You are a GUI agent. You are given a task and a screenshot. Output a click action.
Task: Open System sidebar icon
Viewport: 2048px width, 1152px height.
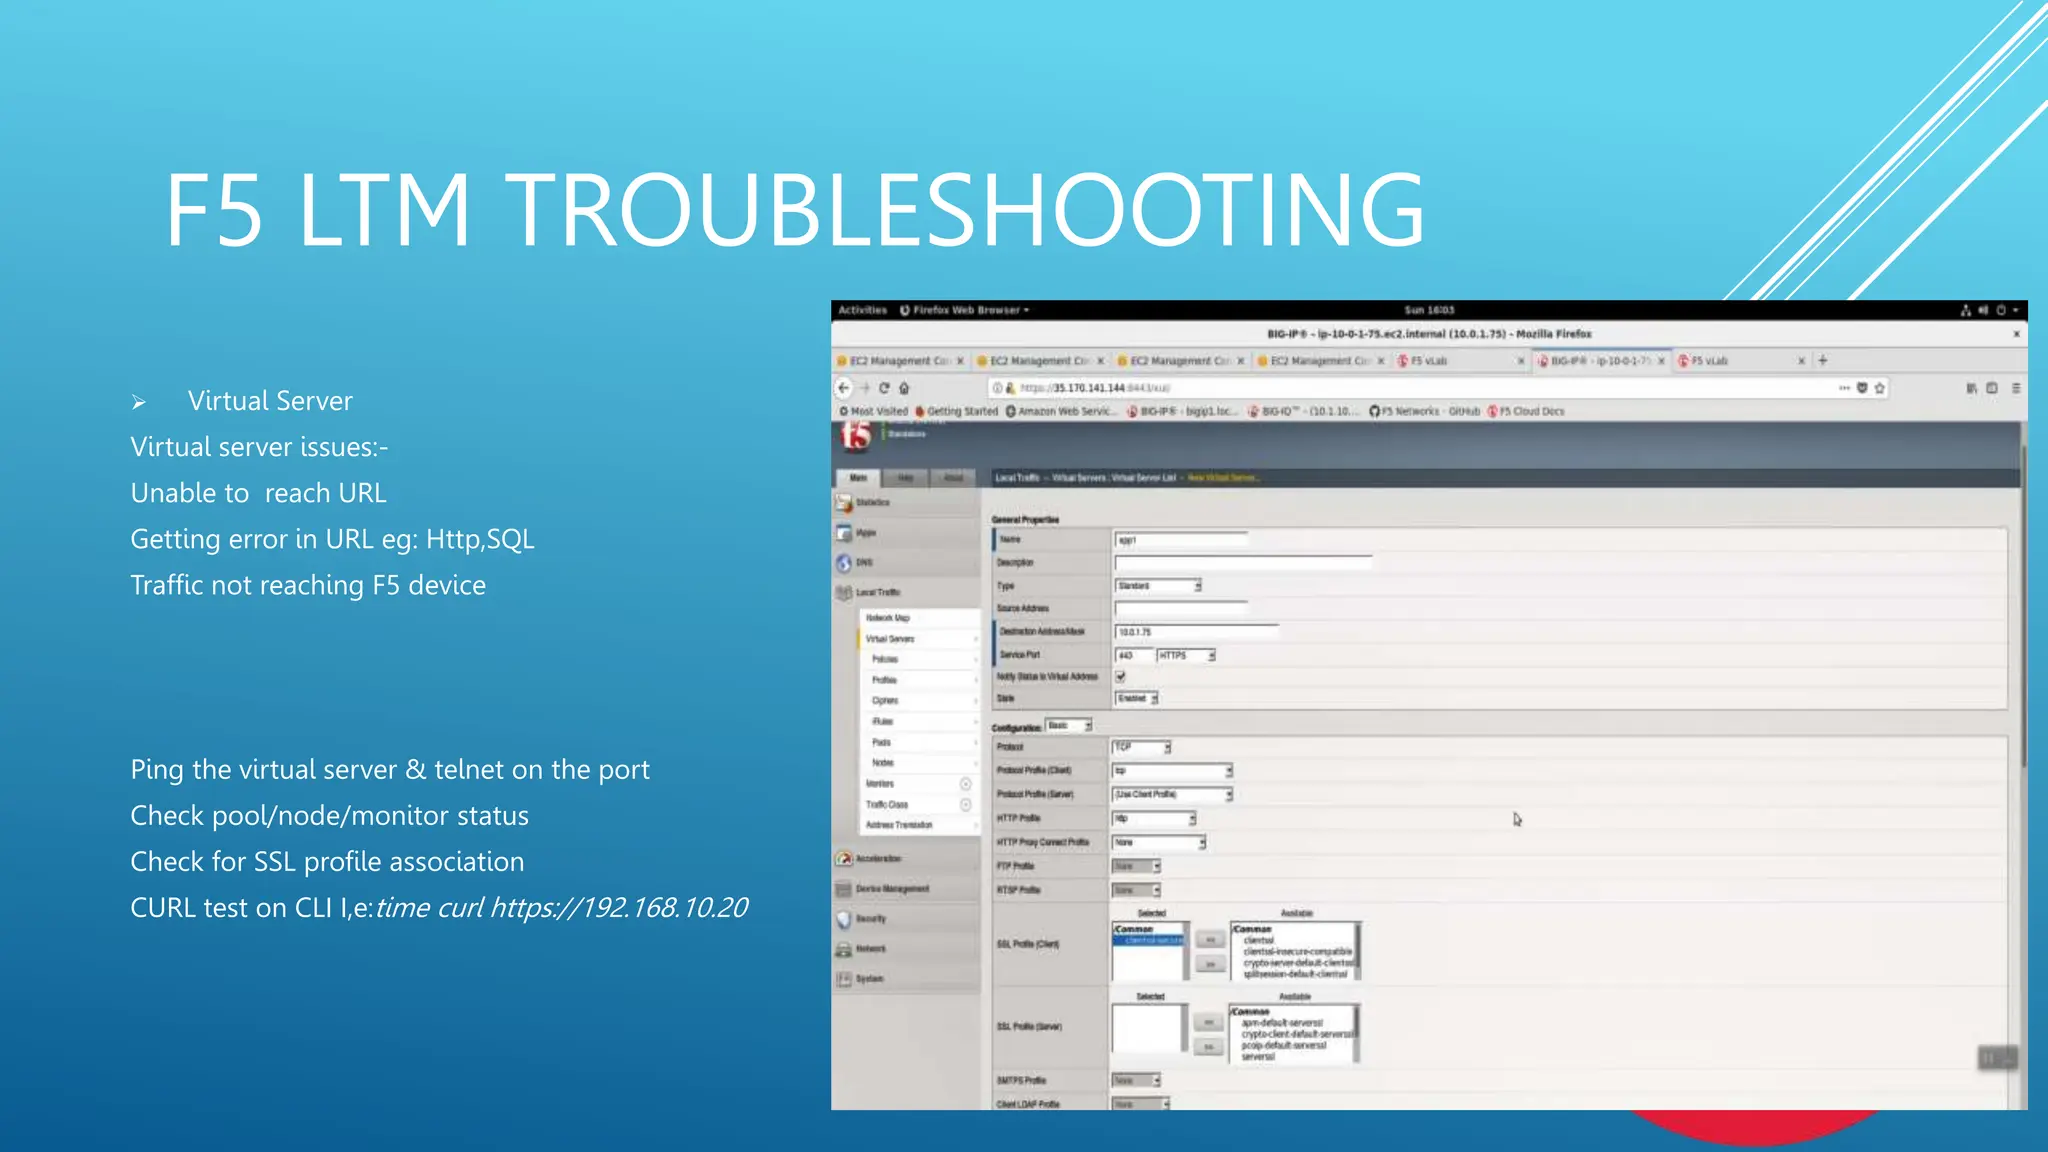click(x=844, y=979)
